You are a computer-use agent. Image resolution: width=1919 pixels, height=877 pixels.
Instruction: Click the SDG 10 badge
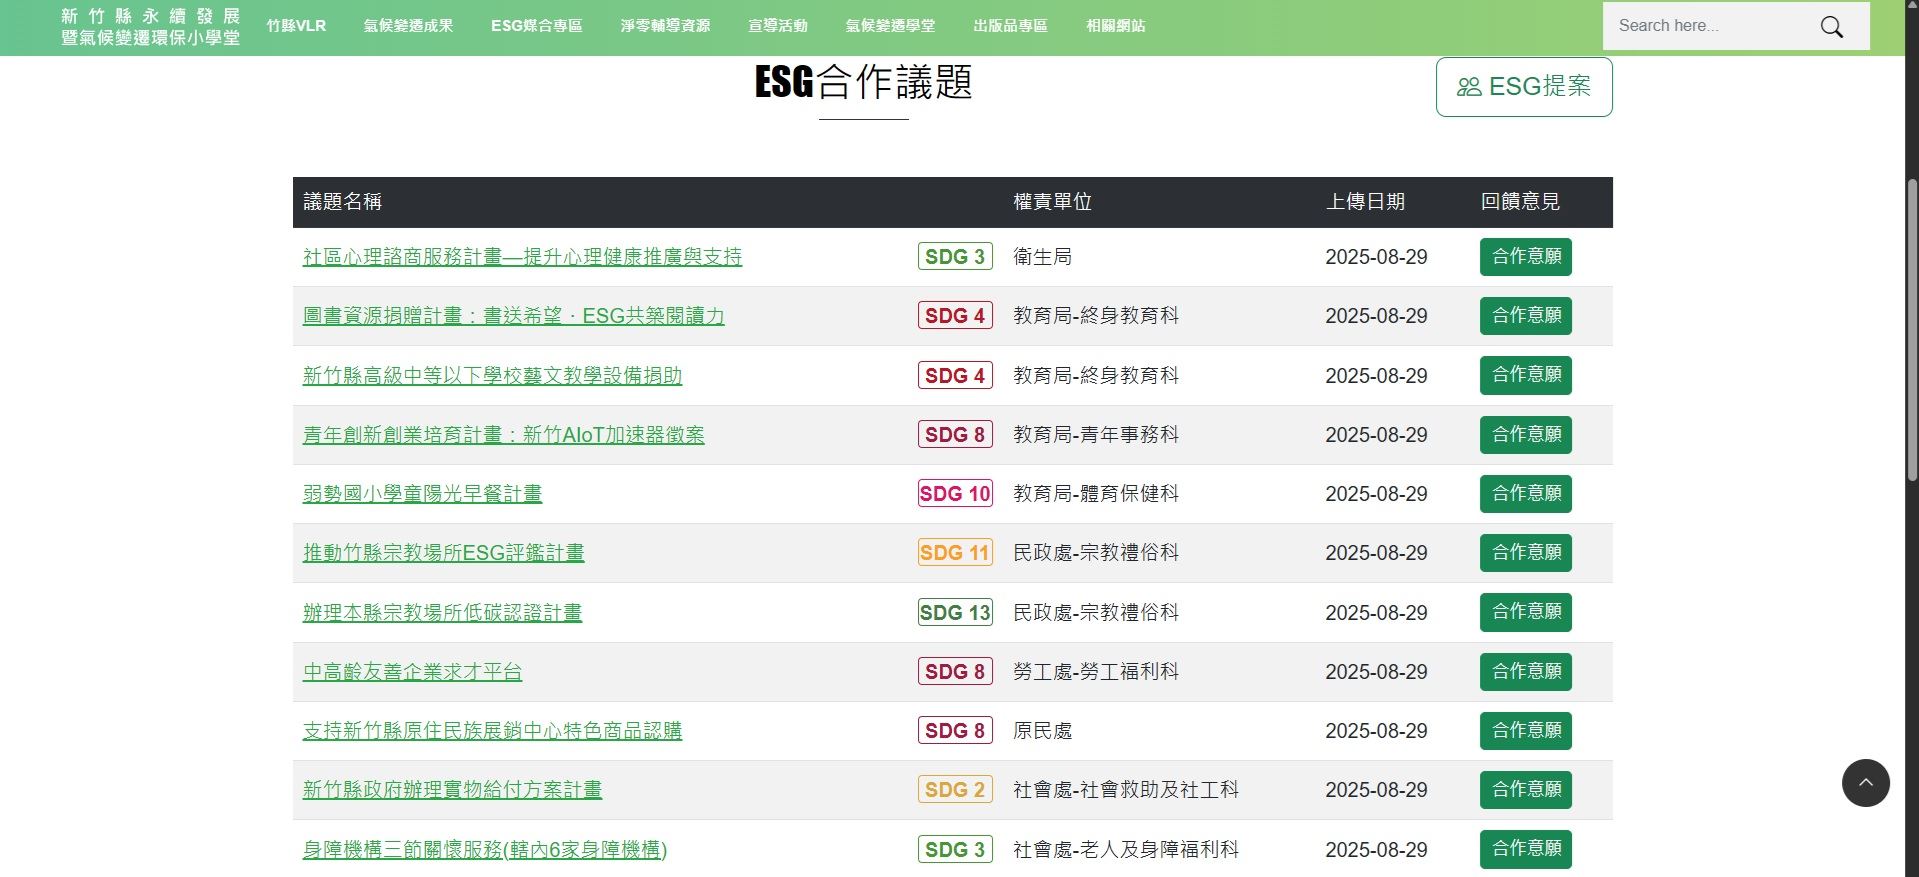click(954, 494)
